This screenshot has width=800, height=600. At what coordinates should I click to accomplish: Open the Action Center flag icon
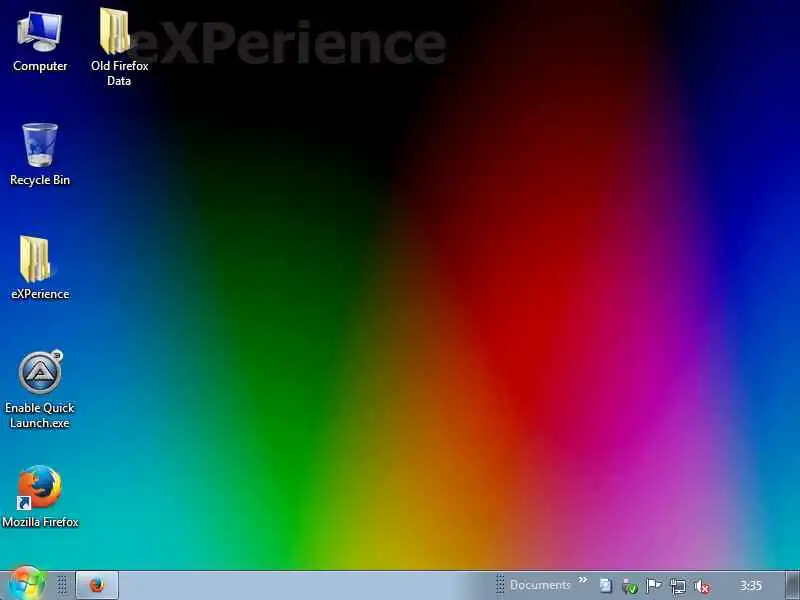pos(654,586)
